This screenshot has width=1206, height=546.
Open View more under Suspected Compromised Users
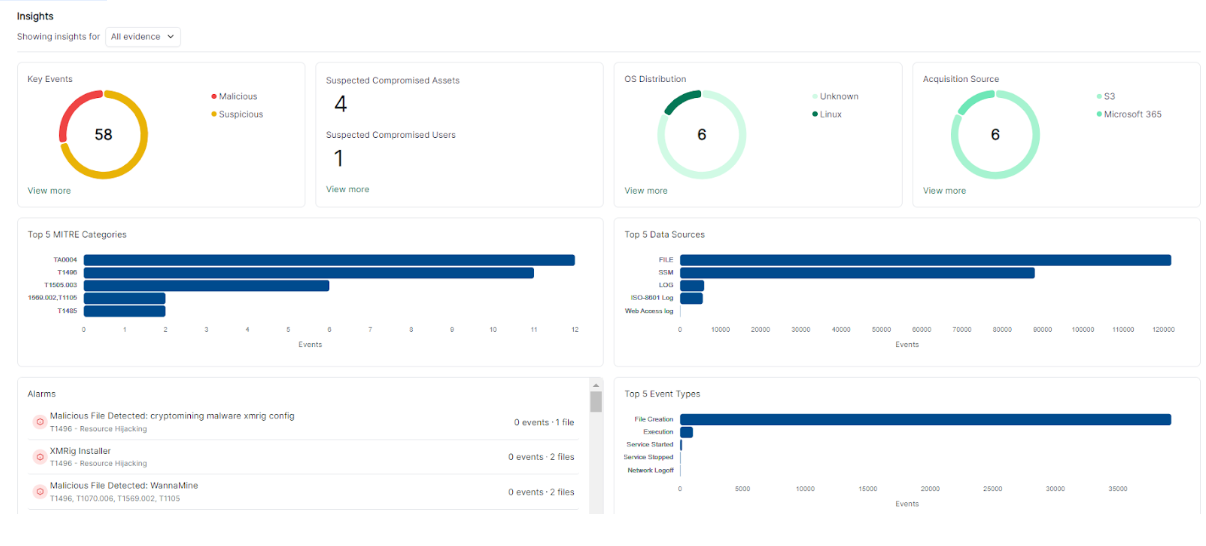[347, 189]
